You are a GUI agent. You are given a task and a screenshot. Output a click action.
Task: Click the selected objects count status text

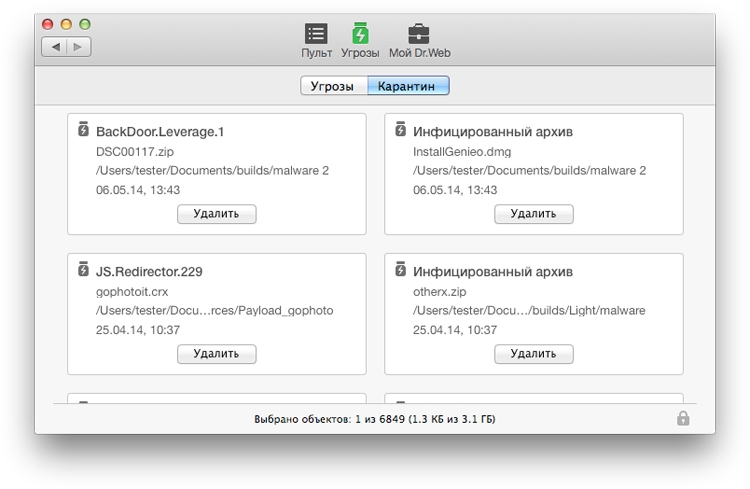tap(375, 420)
